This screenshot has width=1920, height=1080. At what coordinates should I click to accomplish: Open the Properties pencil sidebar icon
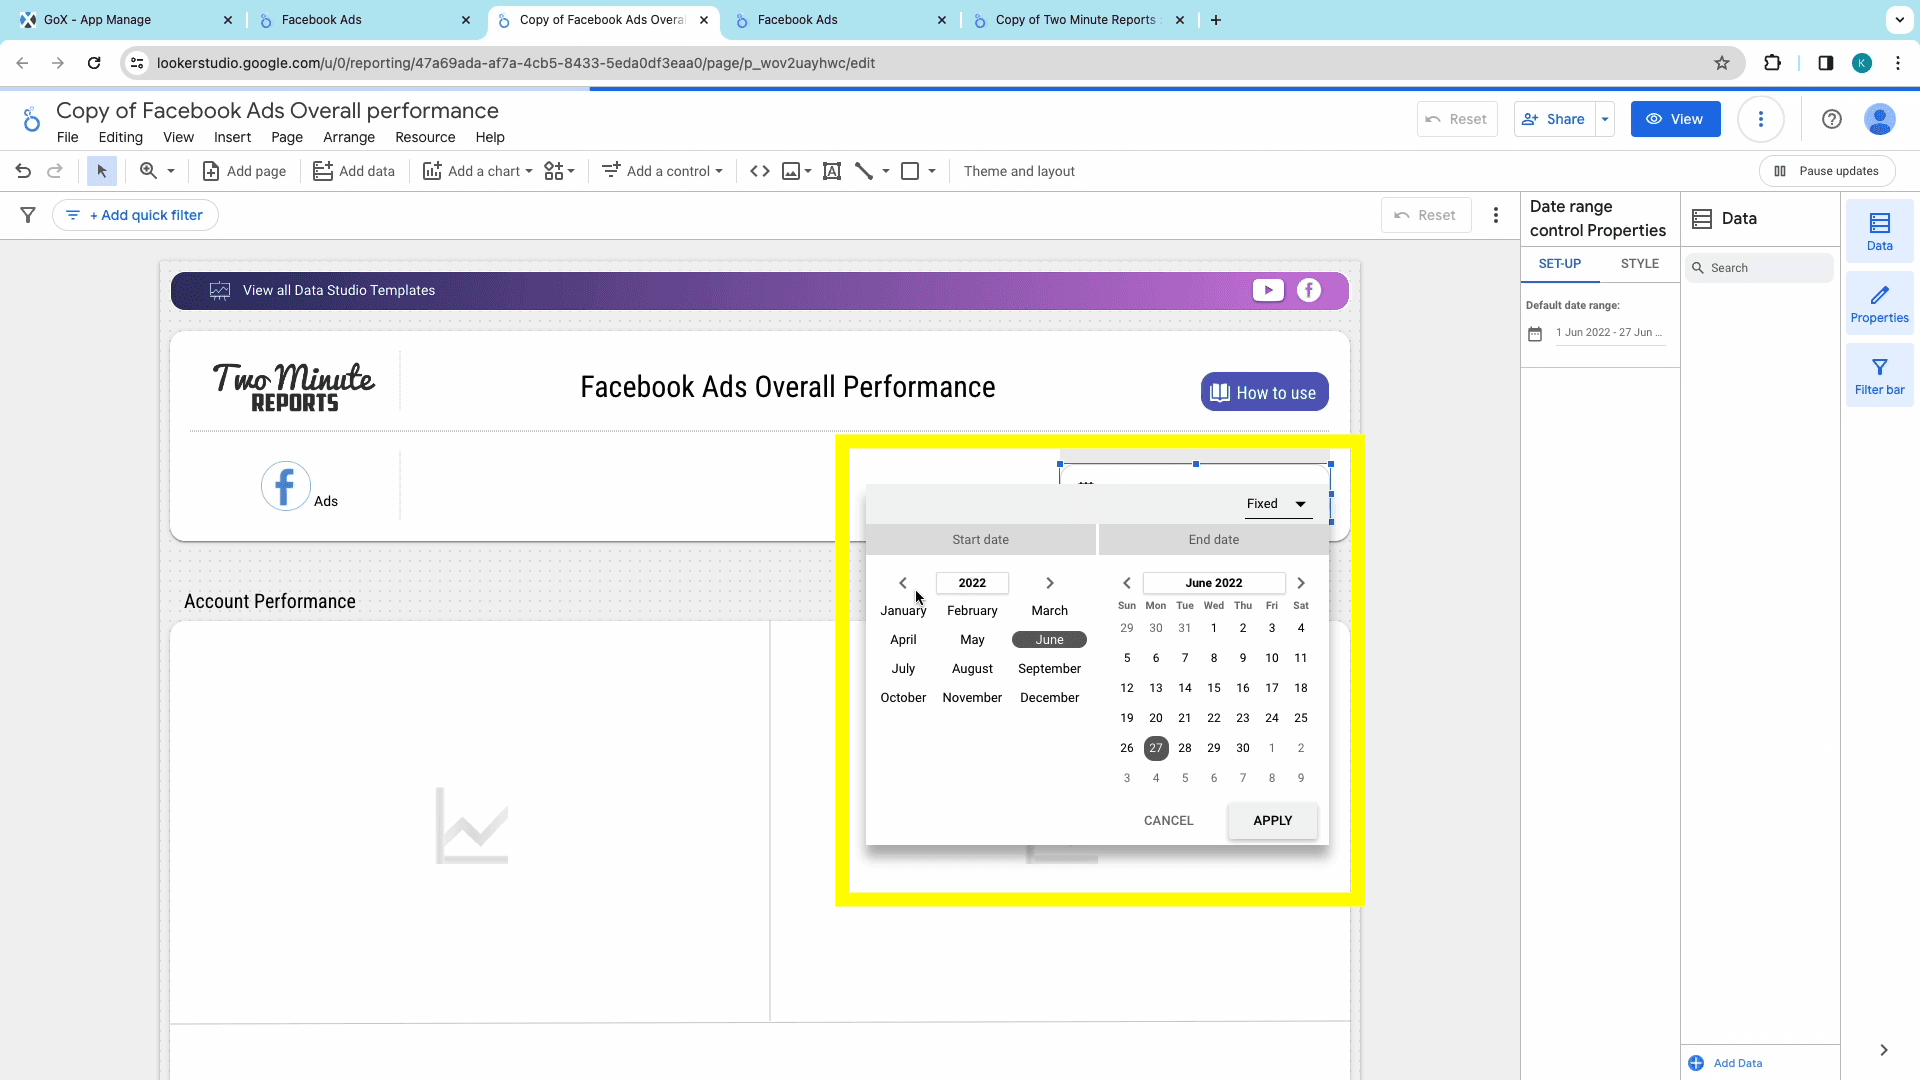coord(1880,304)
